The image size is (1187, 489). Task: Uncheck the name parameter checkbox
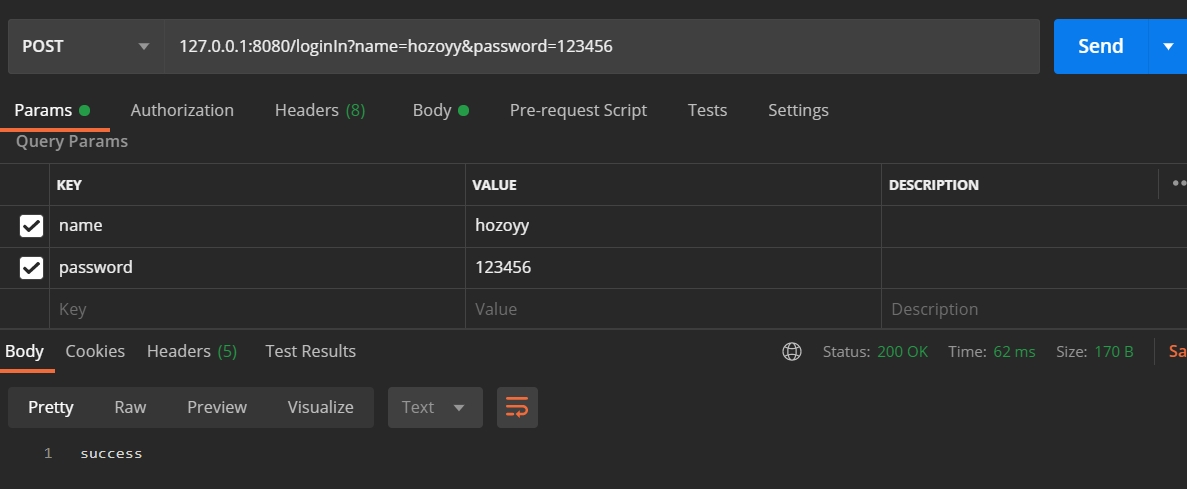pos(32,226)
